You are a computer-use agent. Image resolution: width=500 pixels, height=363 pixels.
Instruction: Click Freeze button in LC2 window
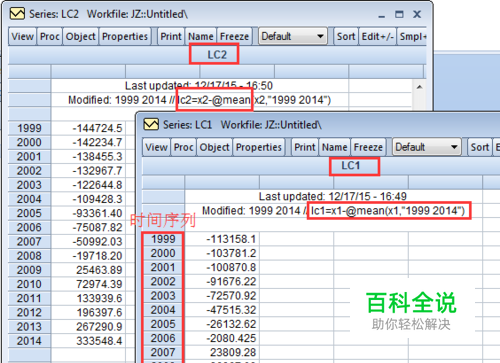click(234, 36)
